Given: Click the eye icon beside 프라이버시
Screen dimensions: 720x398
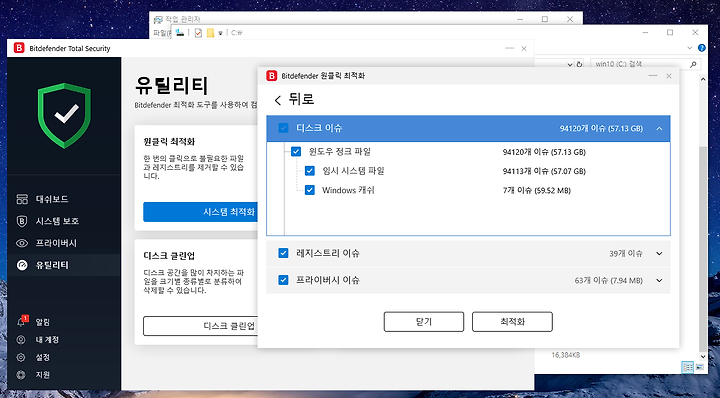Looking at the screenshot, I should [x=22, y=243].
